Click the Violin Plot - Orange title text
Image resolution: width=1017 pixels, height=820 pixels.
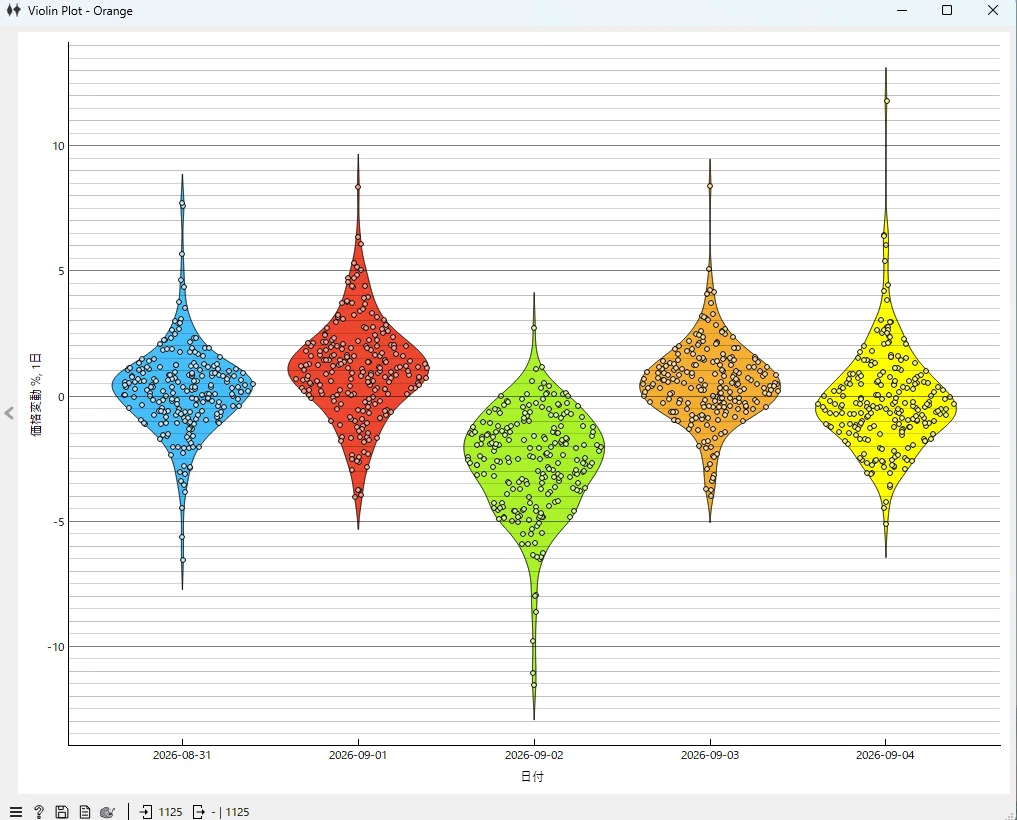pyautogui.click(x=80, y=11)
